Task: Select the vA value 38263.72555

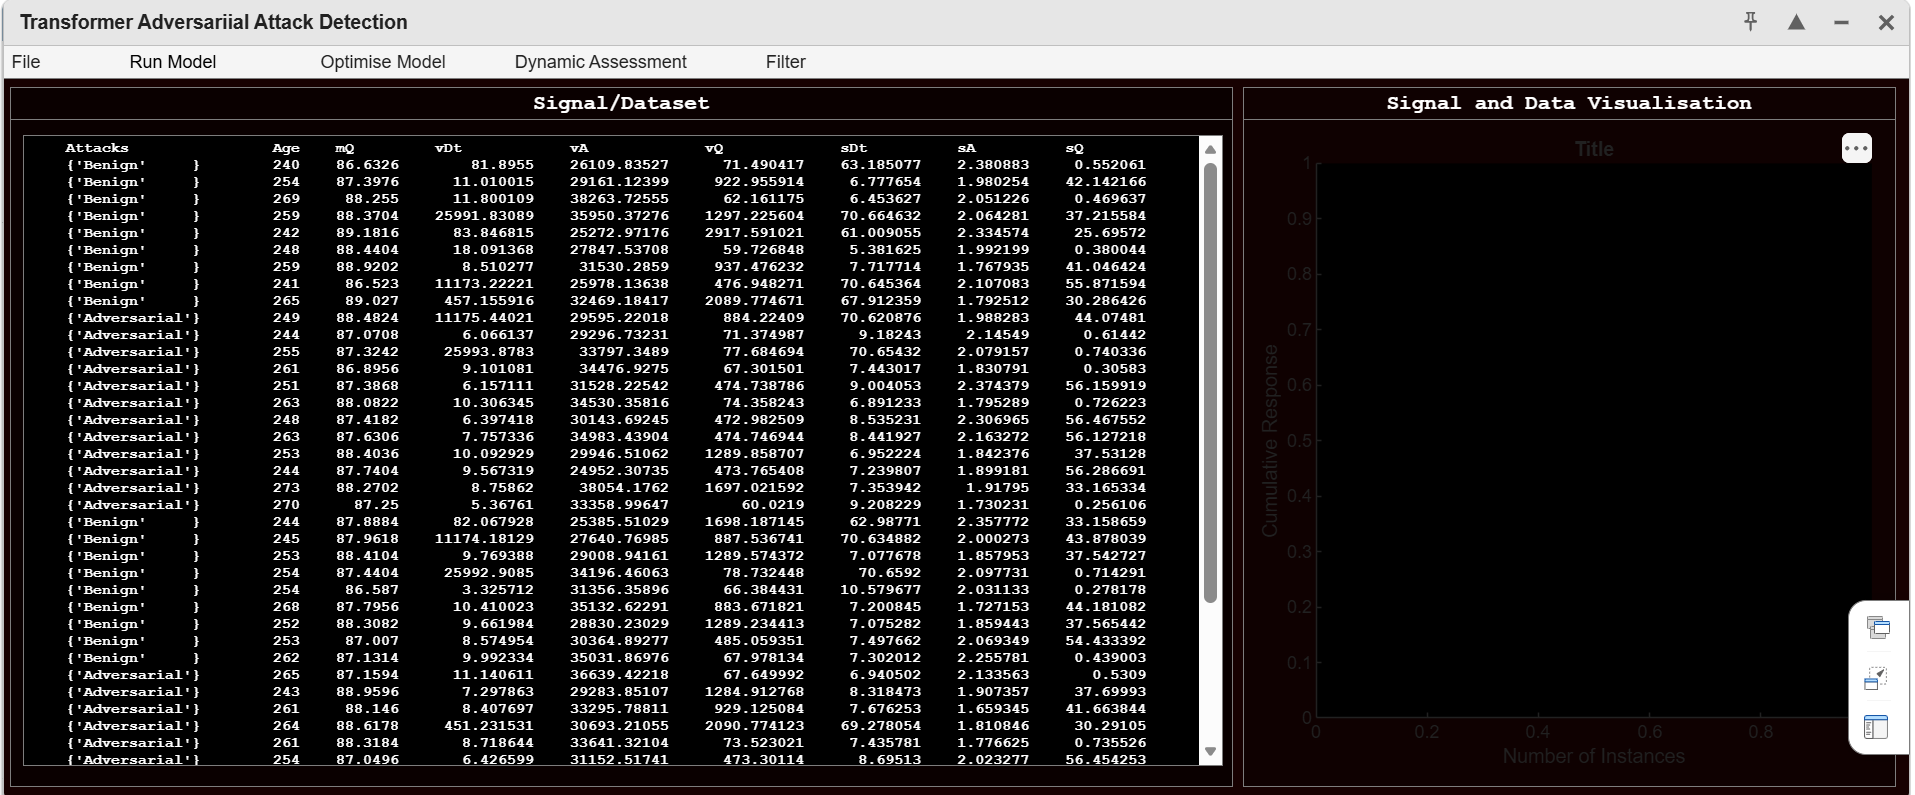Action: (x=619, y=199)
